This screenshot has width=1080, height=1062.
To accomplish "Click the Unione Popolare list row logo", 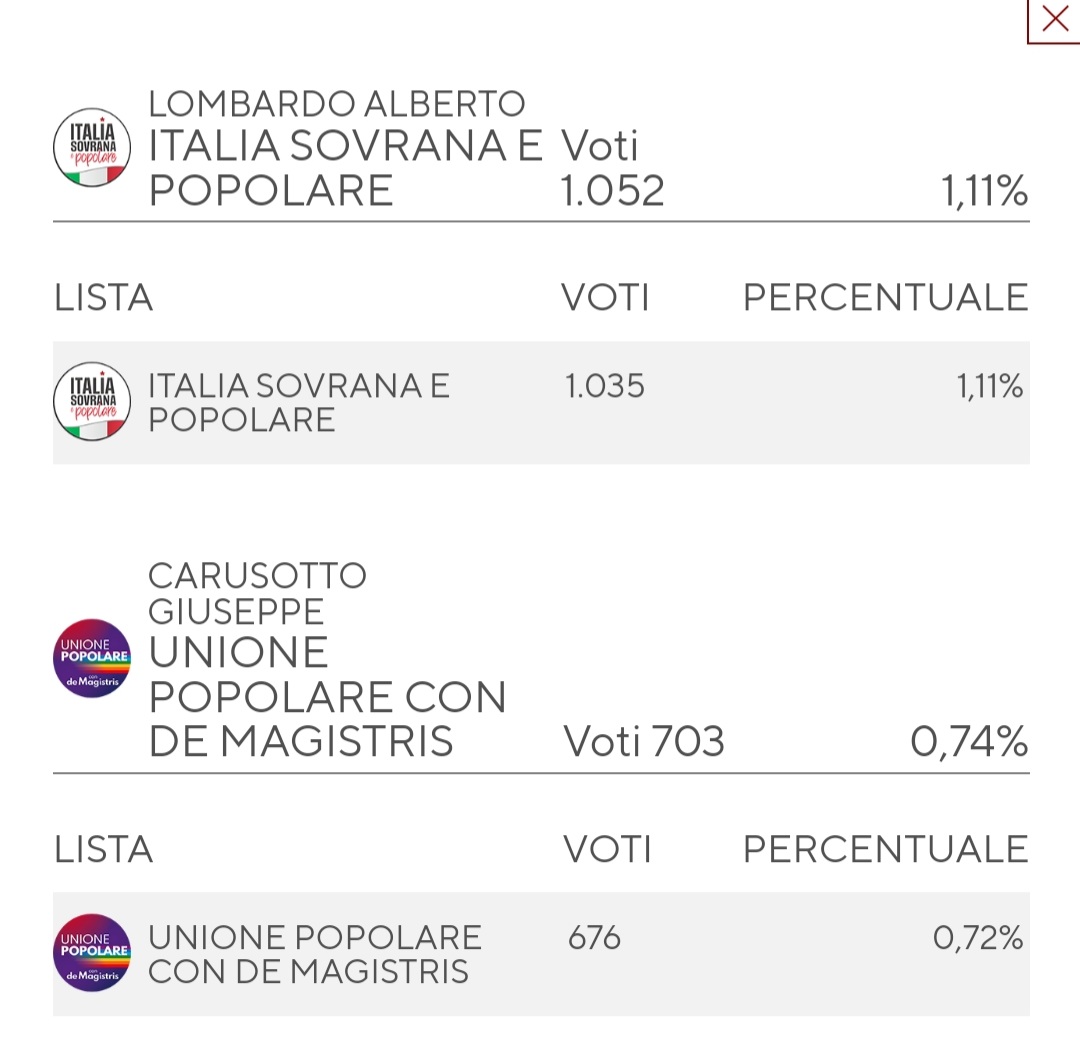I will [92, 953].
